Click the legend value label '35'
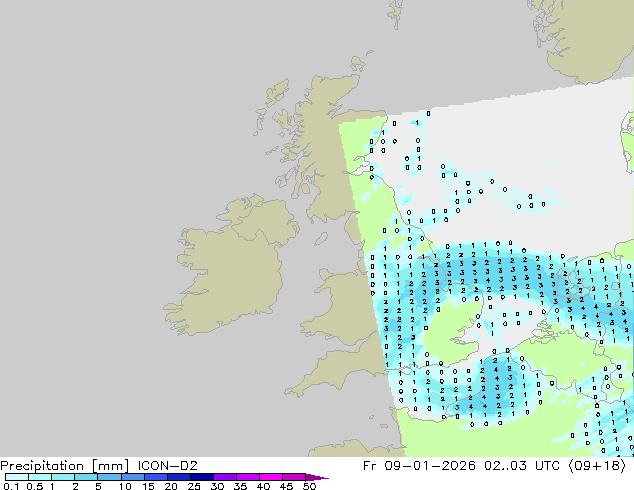 [x=240, y=486]
